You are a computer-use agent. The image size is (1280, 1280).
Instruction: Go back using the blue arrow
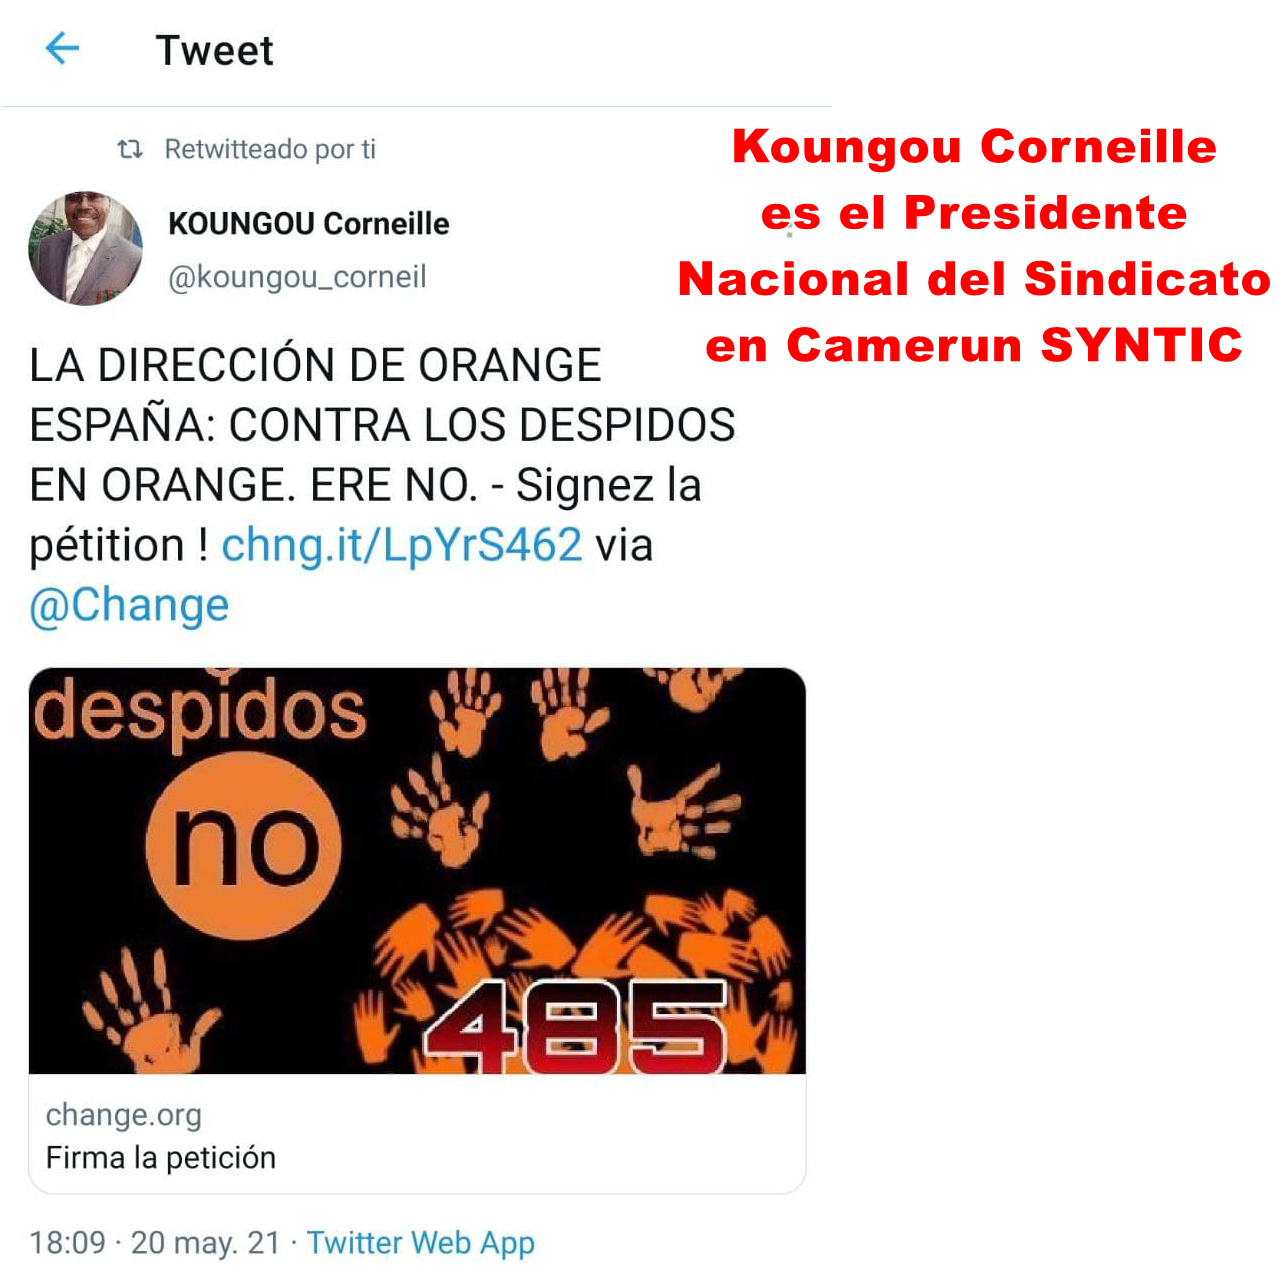click(62, 48)
